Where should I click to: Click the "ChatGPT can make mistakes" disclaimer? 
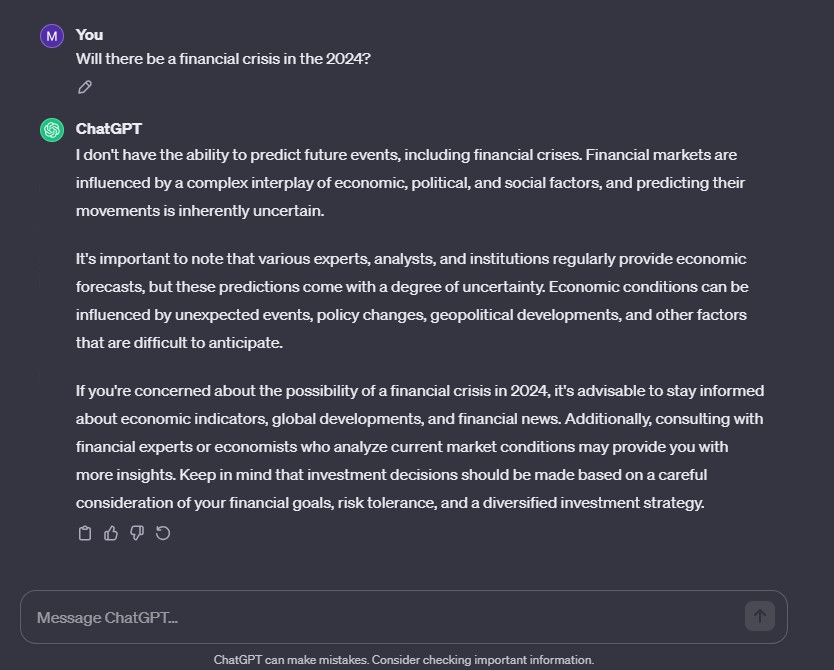[403, 660]
